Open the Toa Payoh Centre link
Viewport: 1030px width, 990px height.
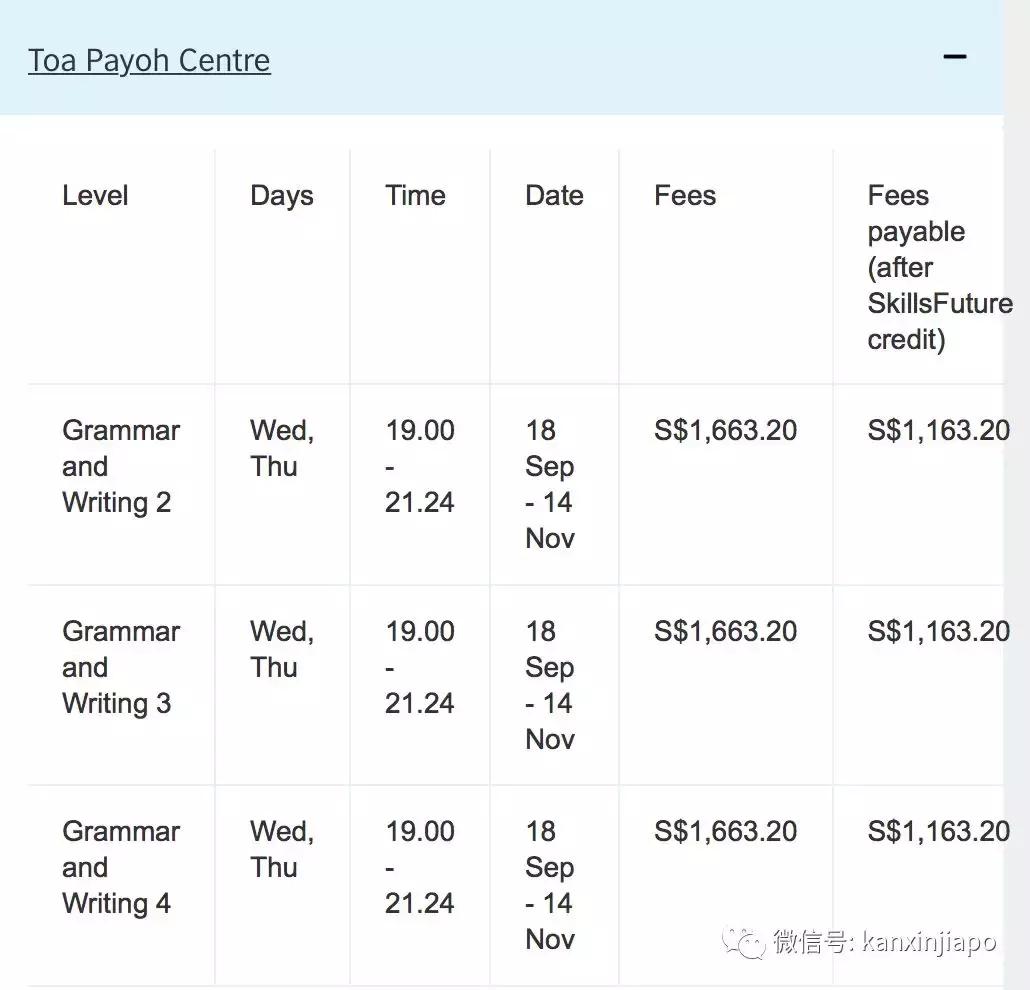[149, 60]
